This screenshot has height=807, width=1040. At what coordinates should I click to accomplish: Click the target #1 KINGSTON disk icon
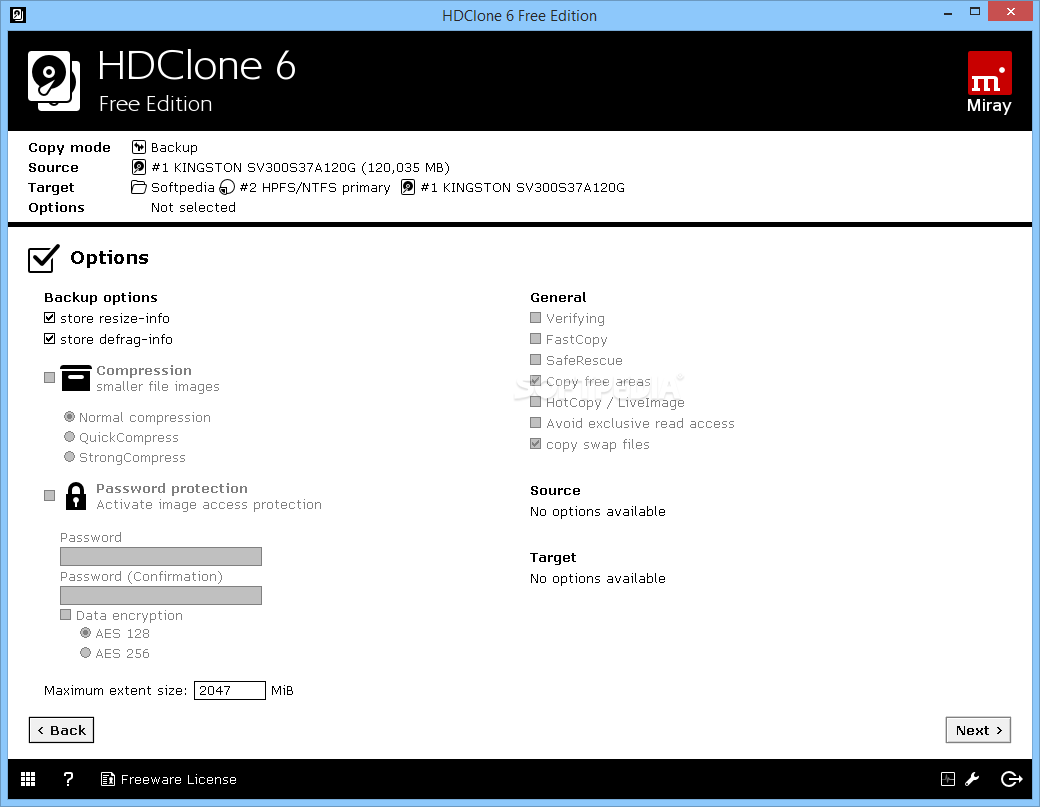pos(408,188)
